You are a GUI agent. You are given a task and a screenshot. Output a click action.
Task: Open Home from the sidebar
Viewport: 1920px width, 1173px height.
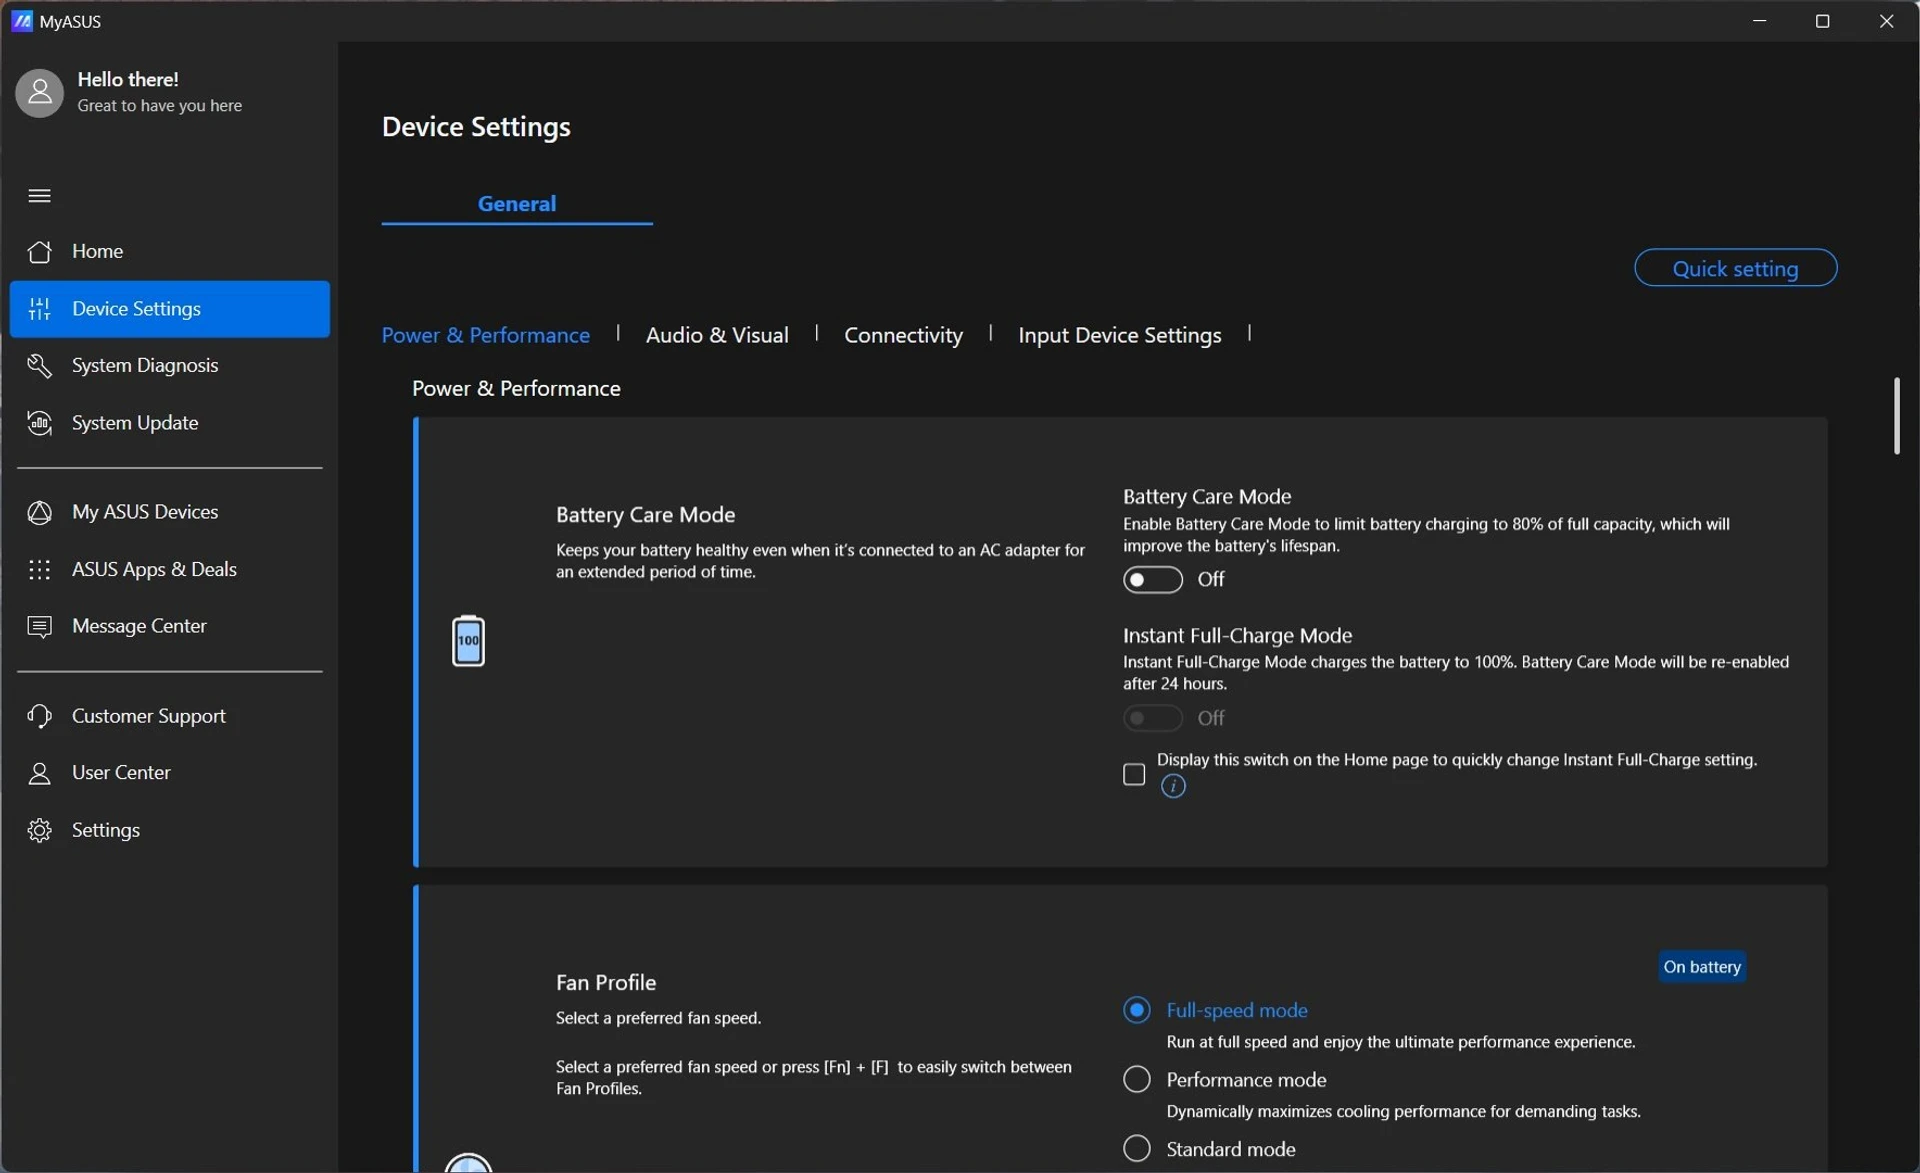pos(170,251)
